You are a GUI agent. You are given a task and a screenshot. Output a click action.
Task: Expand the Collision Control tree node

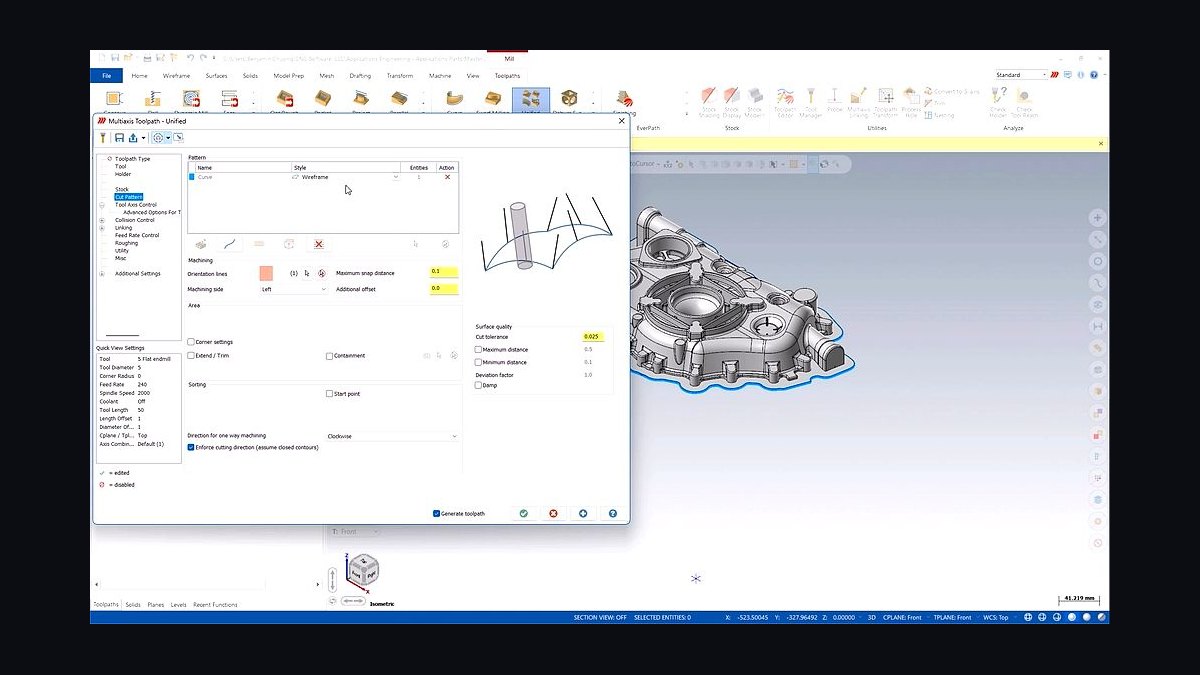tap(102, 220)
